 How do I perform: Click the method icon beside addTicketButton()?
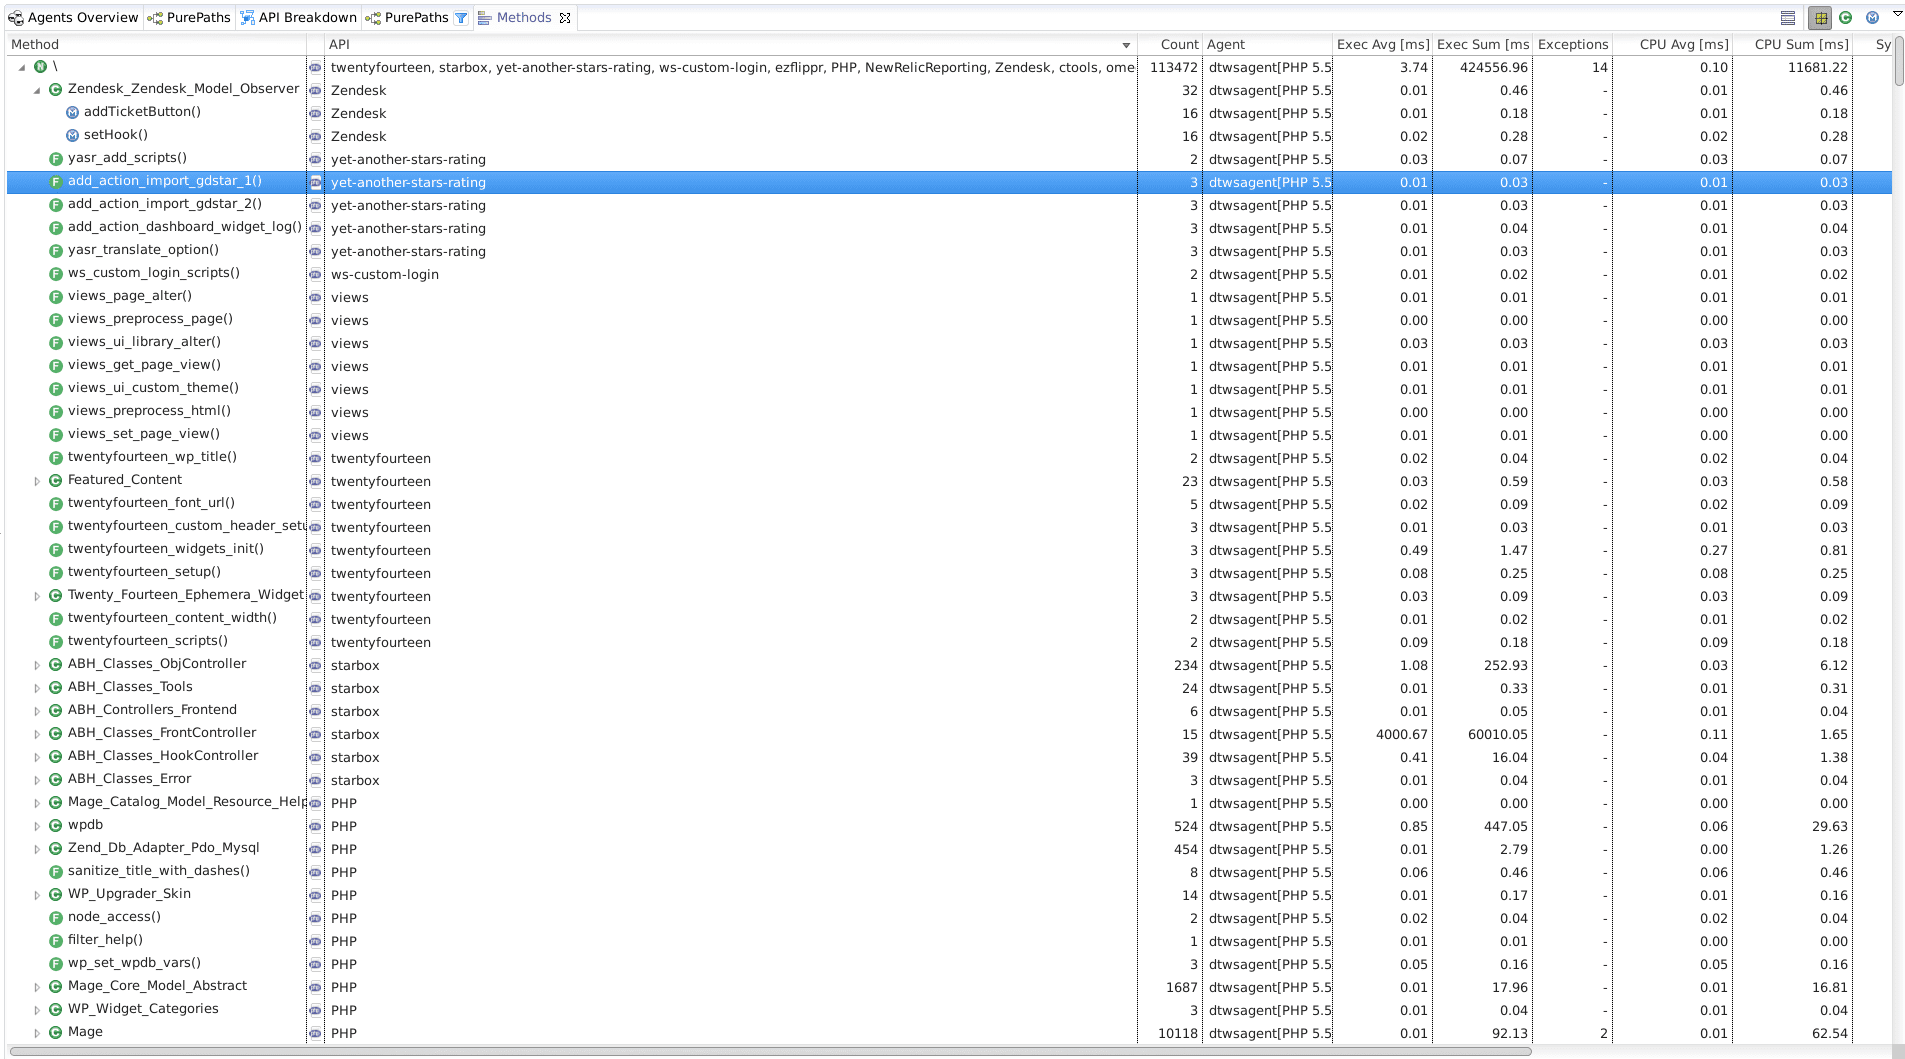click(72, 113)
